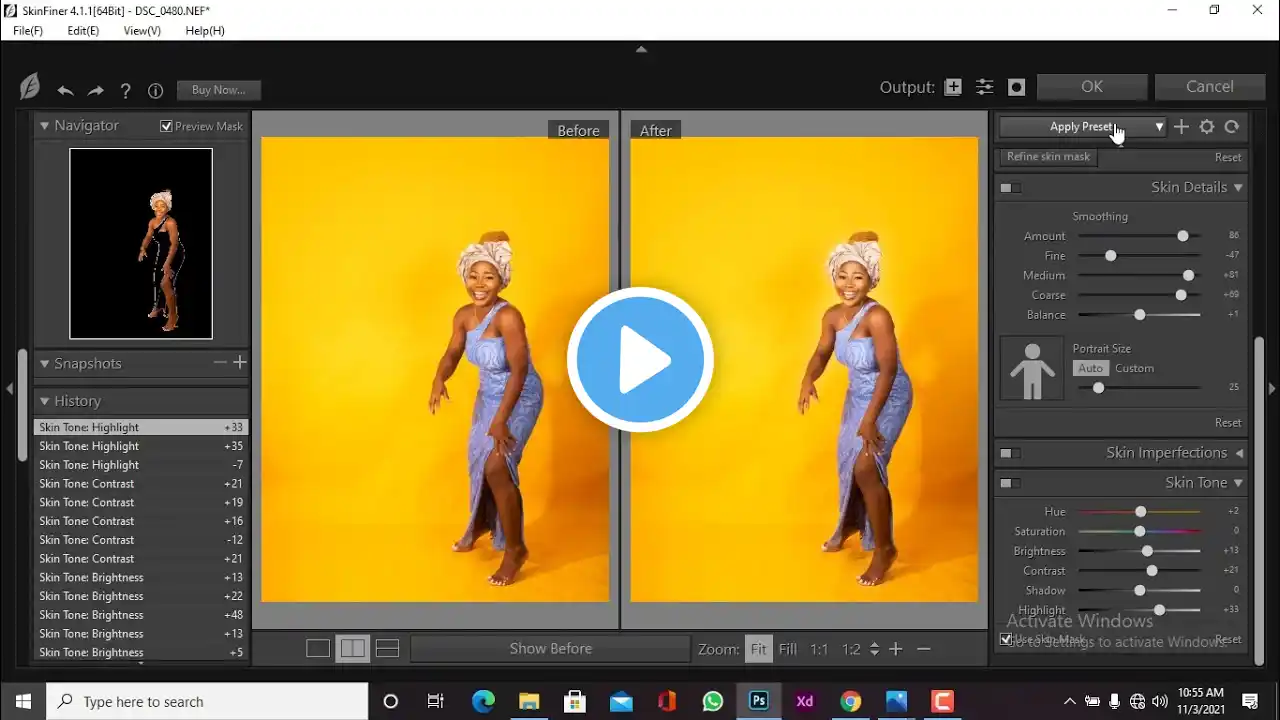
Task: Select Auto portrait size
Action: (1091, 368)
